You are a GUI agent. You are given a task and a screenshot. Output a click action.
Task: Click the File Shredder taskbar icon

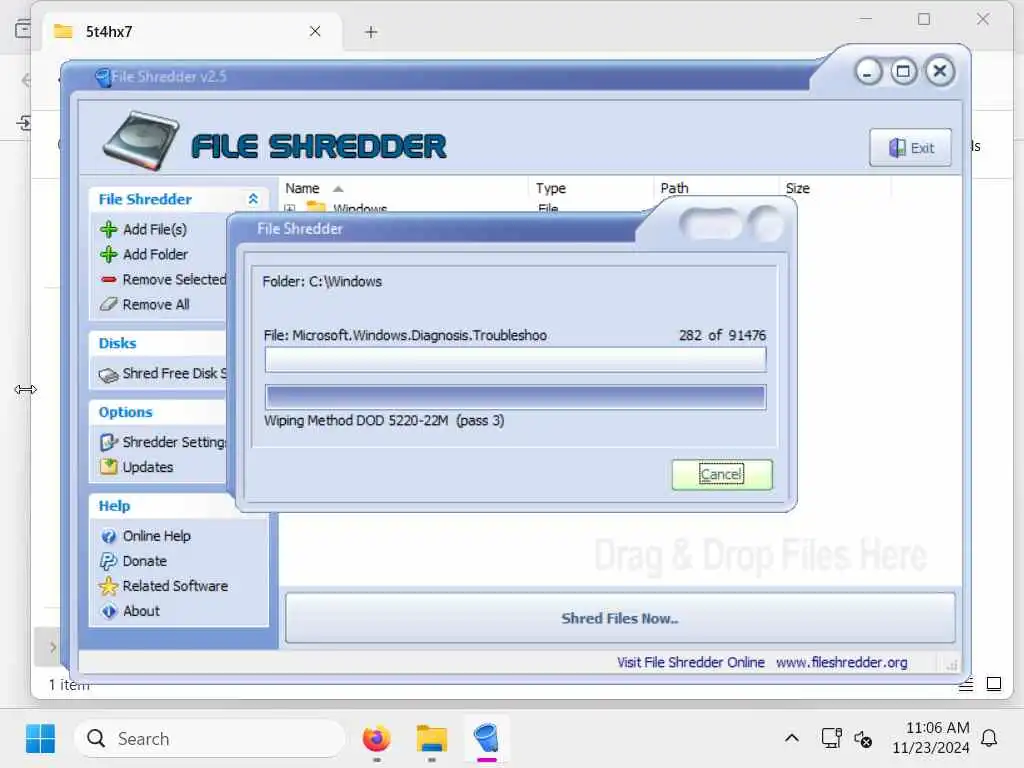point(487,739)
